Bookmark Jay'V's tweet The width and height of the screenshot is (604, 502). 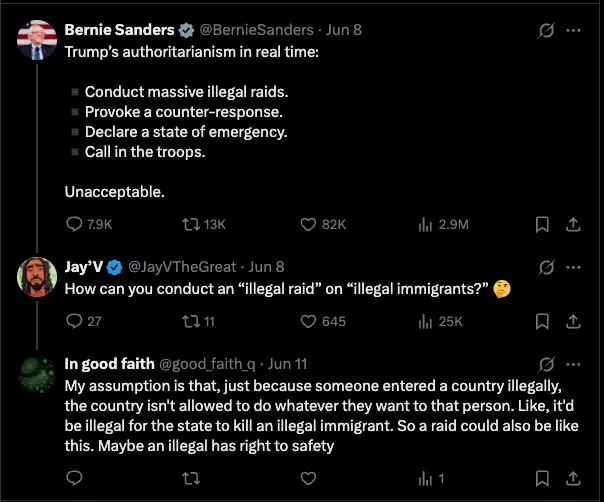point(542,321)
